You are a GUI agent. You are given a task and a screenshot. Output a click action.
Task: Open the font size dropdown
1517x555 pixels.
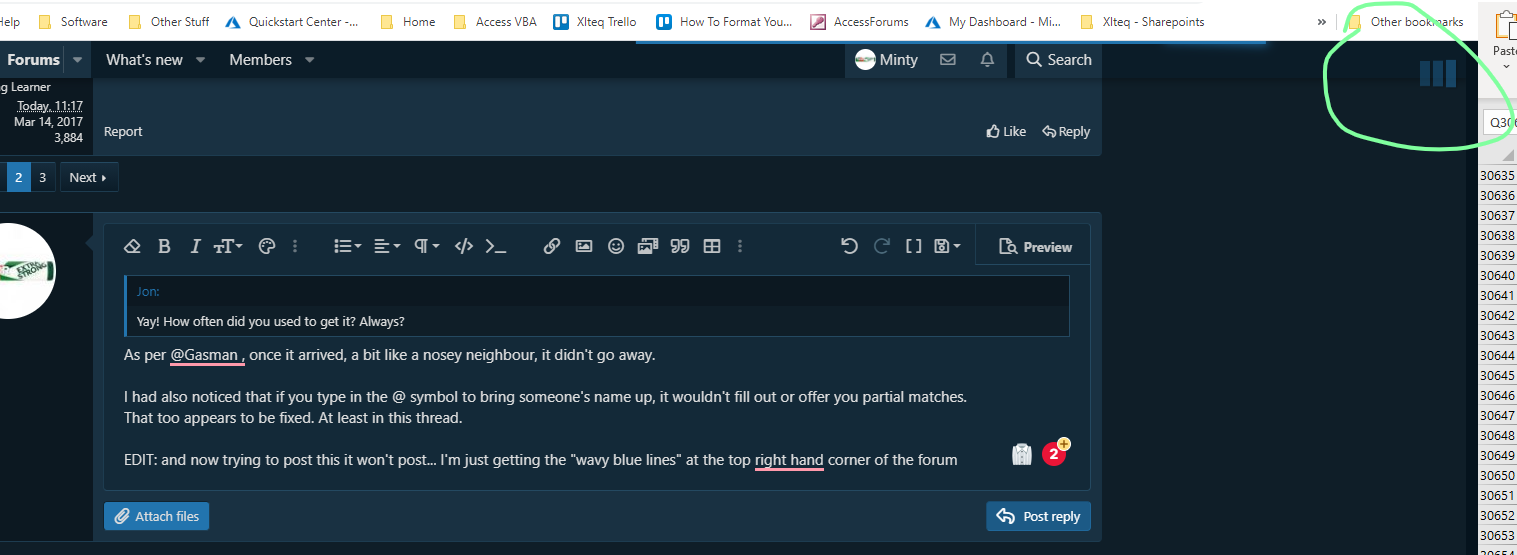[227, 246]
